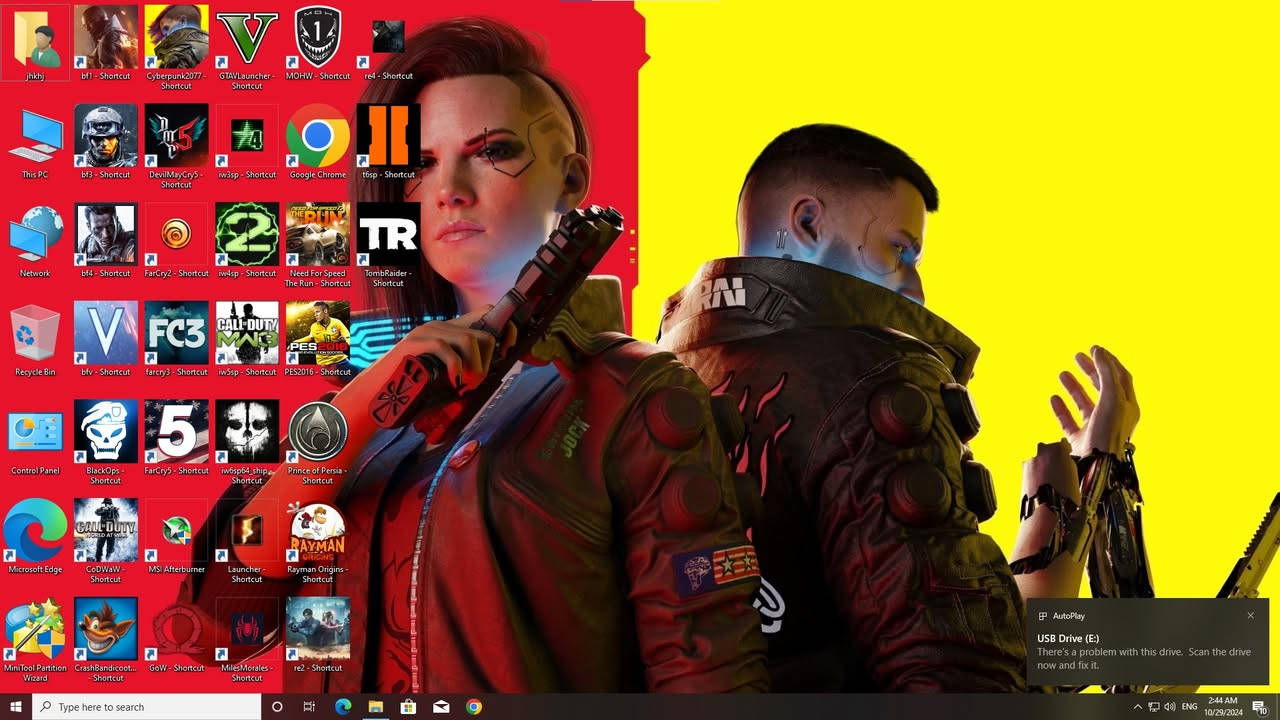Screen dimensions: 1280x720
Task: Open the network status tray icon
Action: click(1154, 707)
